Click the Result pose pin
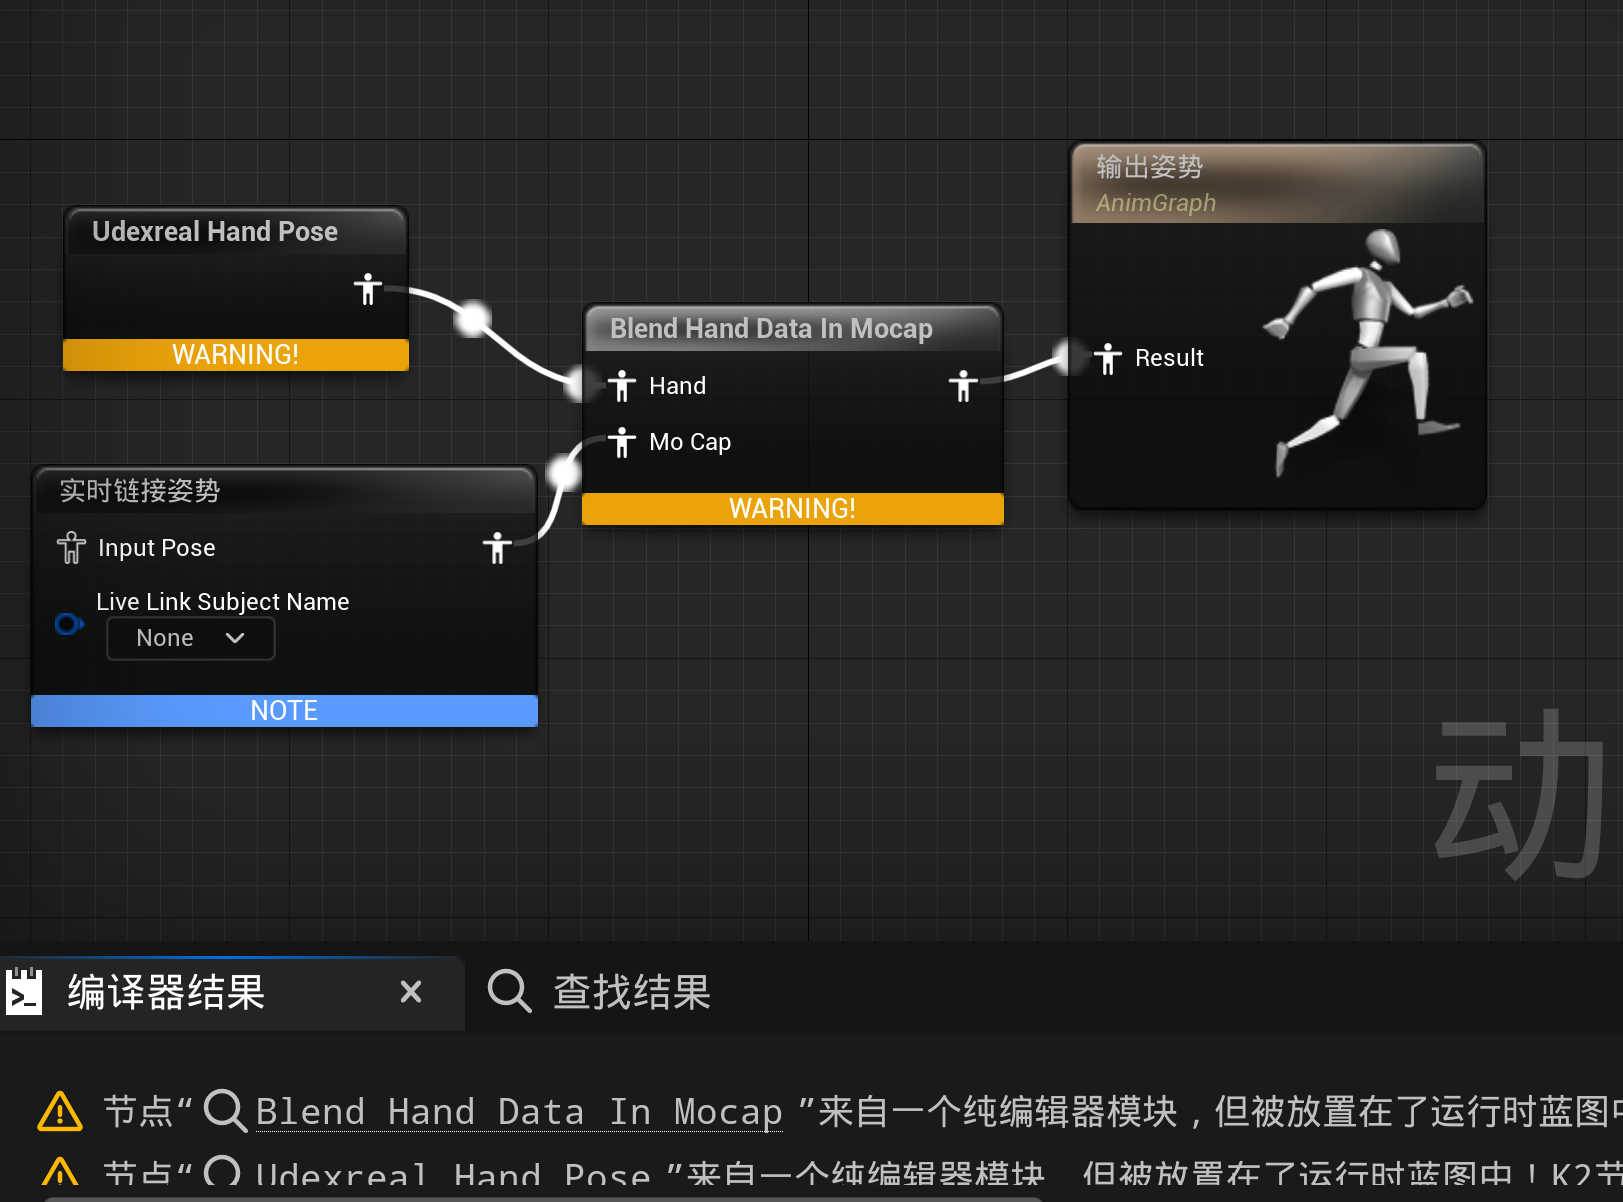The image size is (1623, 1202). point(1108,358)
